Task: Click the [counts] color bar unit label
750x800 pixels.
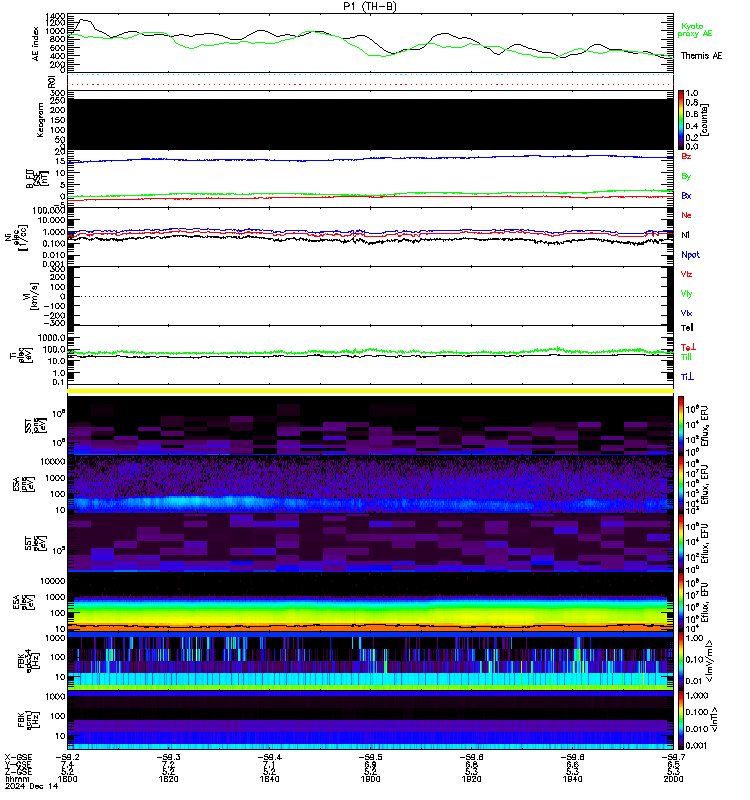Action: pyautogui.click(x=705, y=120)
